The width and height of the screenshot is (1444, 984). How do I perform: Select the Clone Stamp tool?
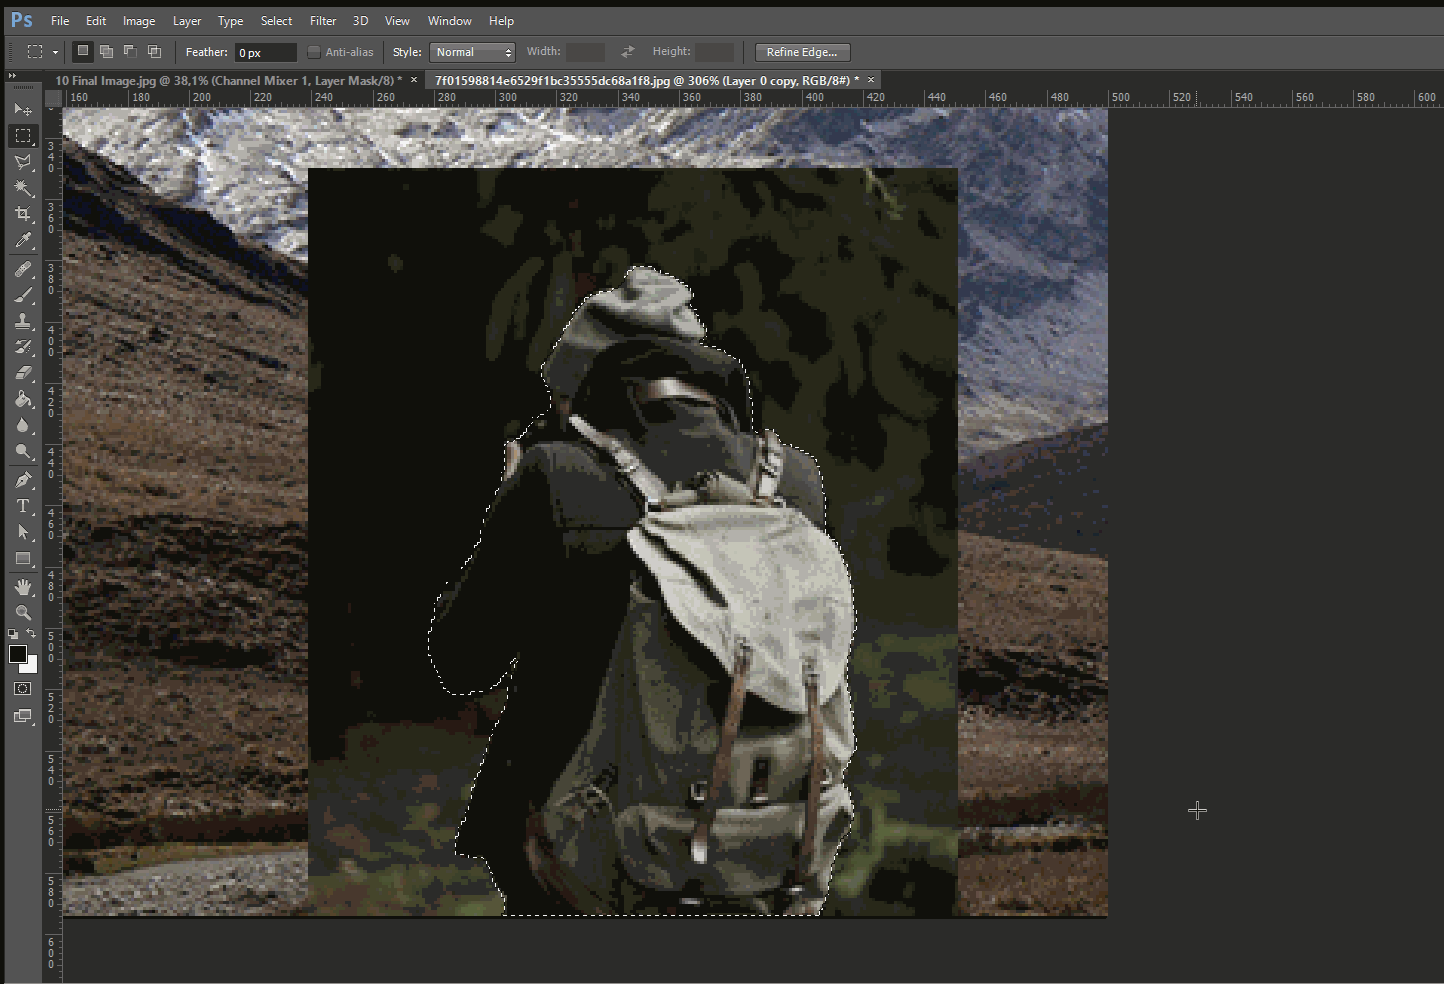click(x=23, y=321)
